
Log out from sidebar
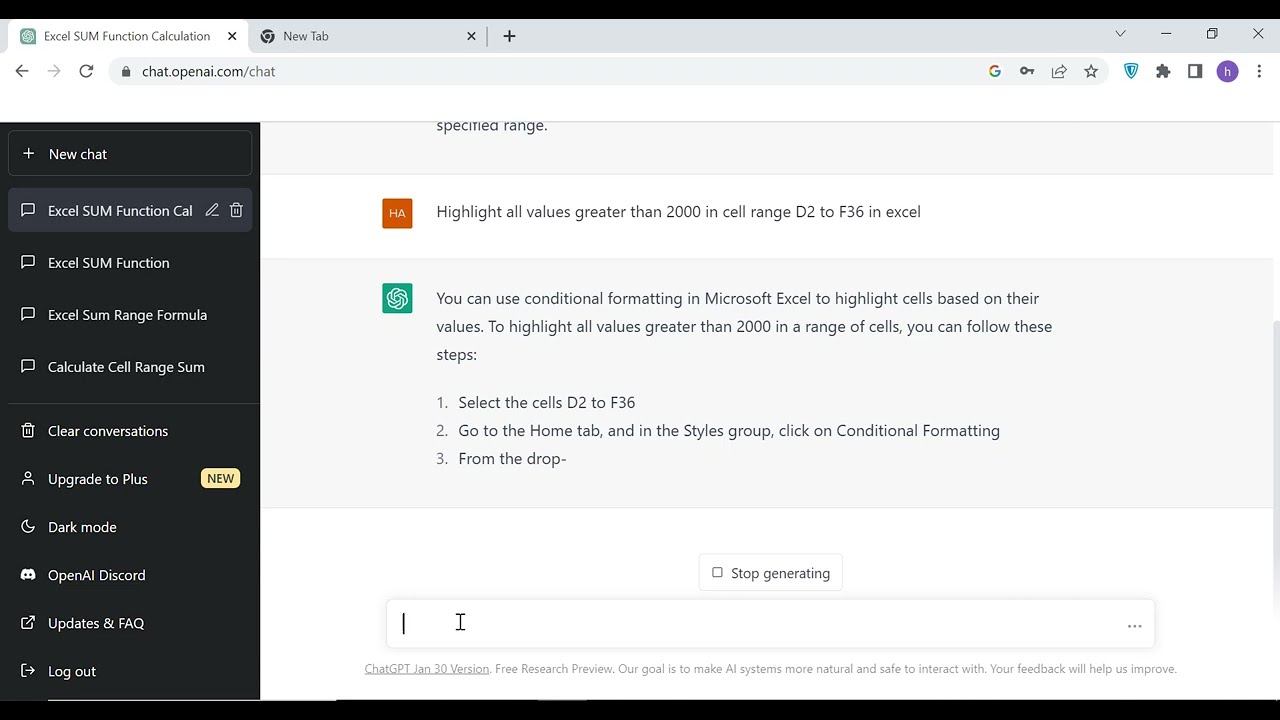pos(130,671)
